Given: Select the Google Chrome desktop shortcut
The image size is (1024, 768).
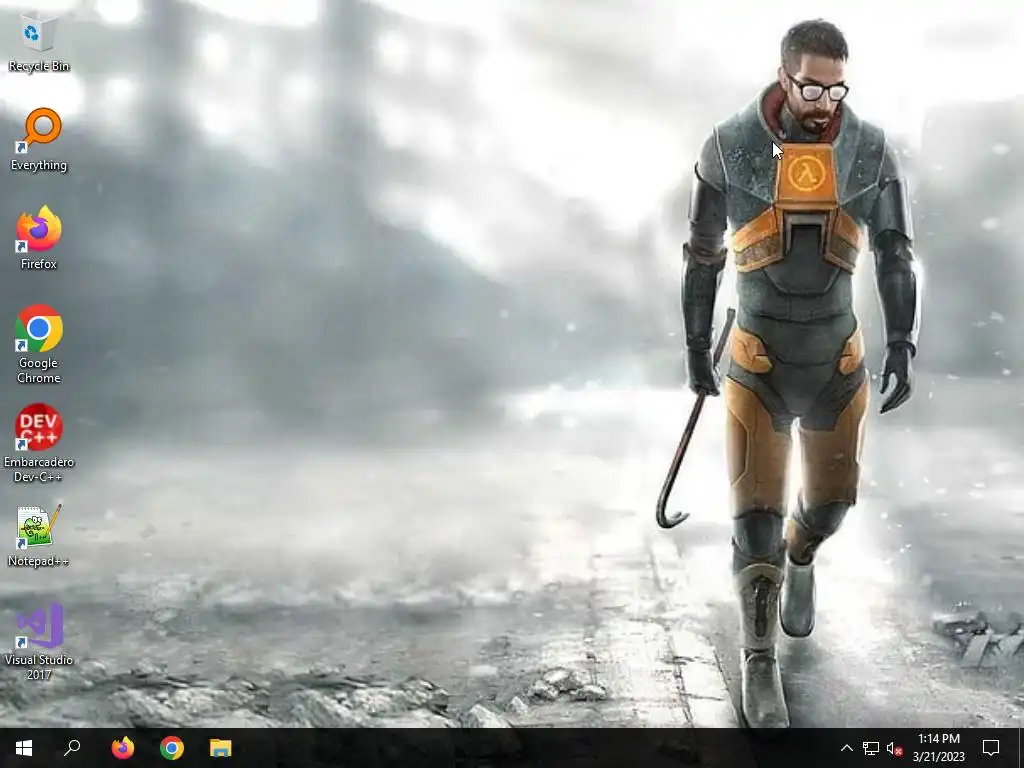Looking at the screenshot, I should pyautogui.click(x=39, y=344).
